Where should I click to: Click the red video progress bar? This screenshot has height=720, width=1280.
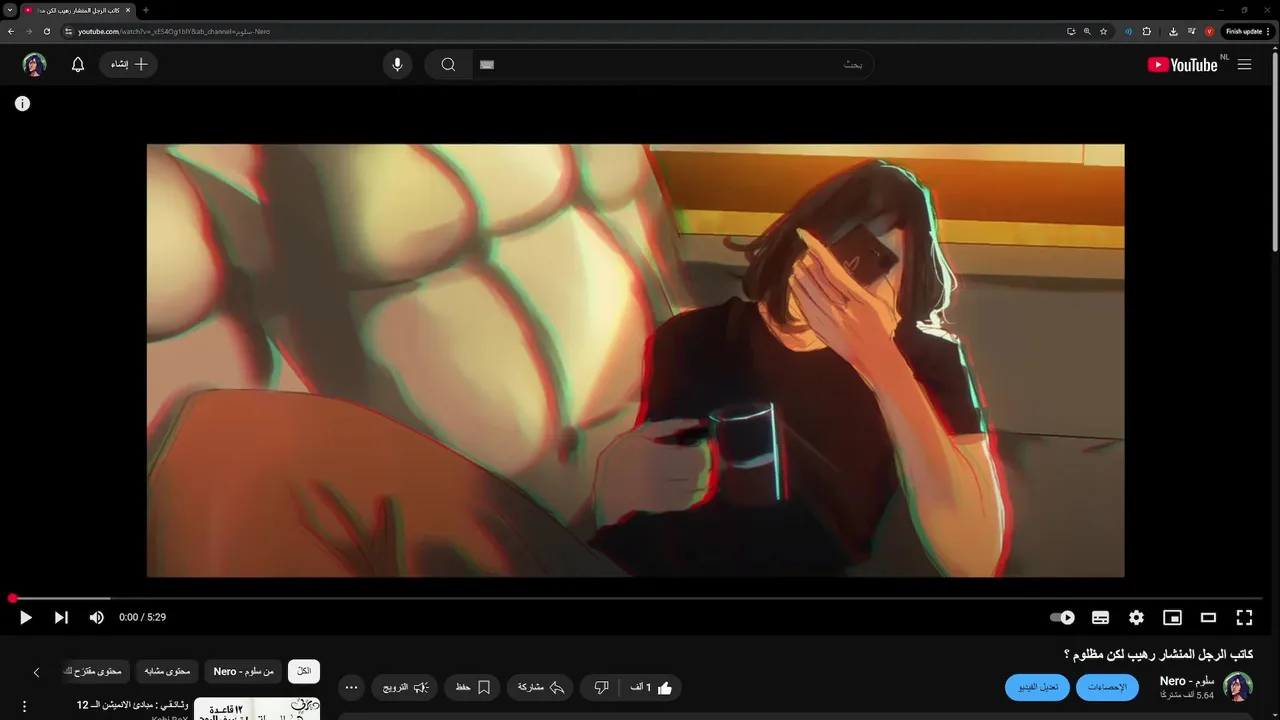coord(636,598)
